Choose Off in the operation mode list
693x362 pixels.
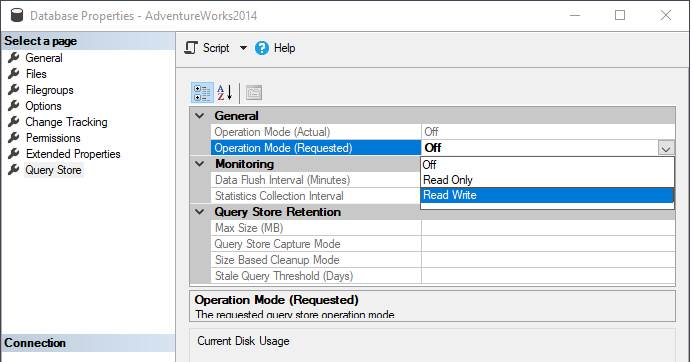[x=547, y=165]
